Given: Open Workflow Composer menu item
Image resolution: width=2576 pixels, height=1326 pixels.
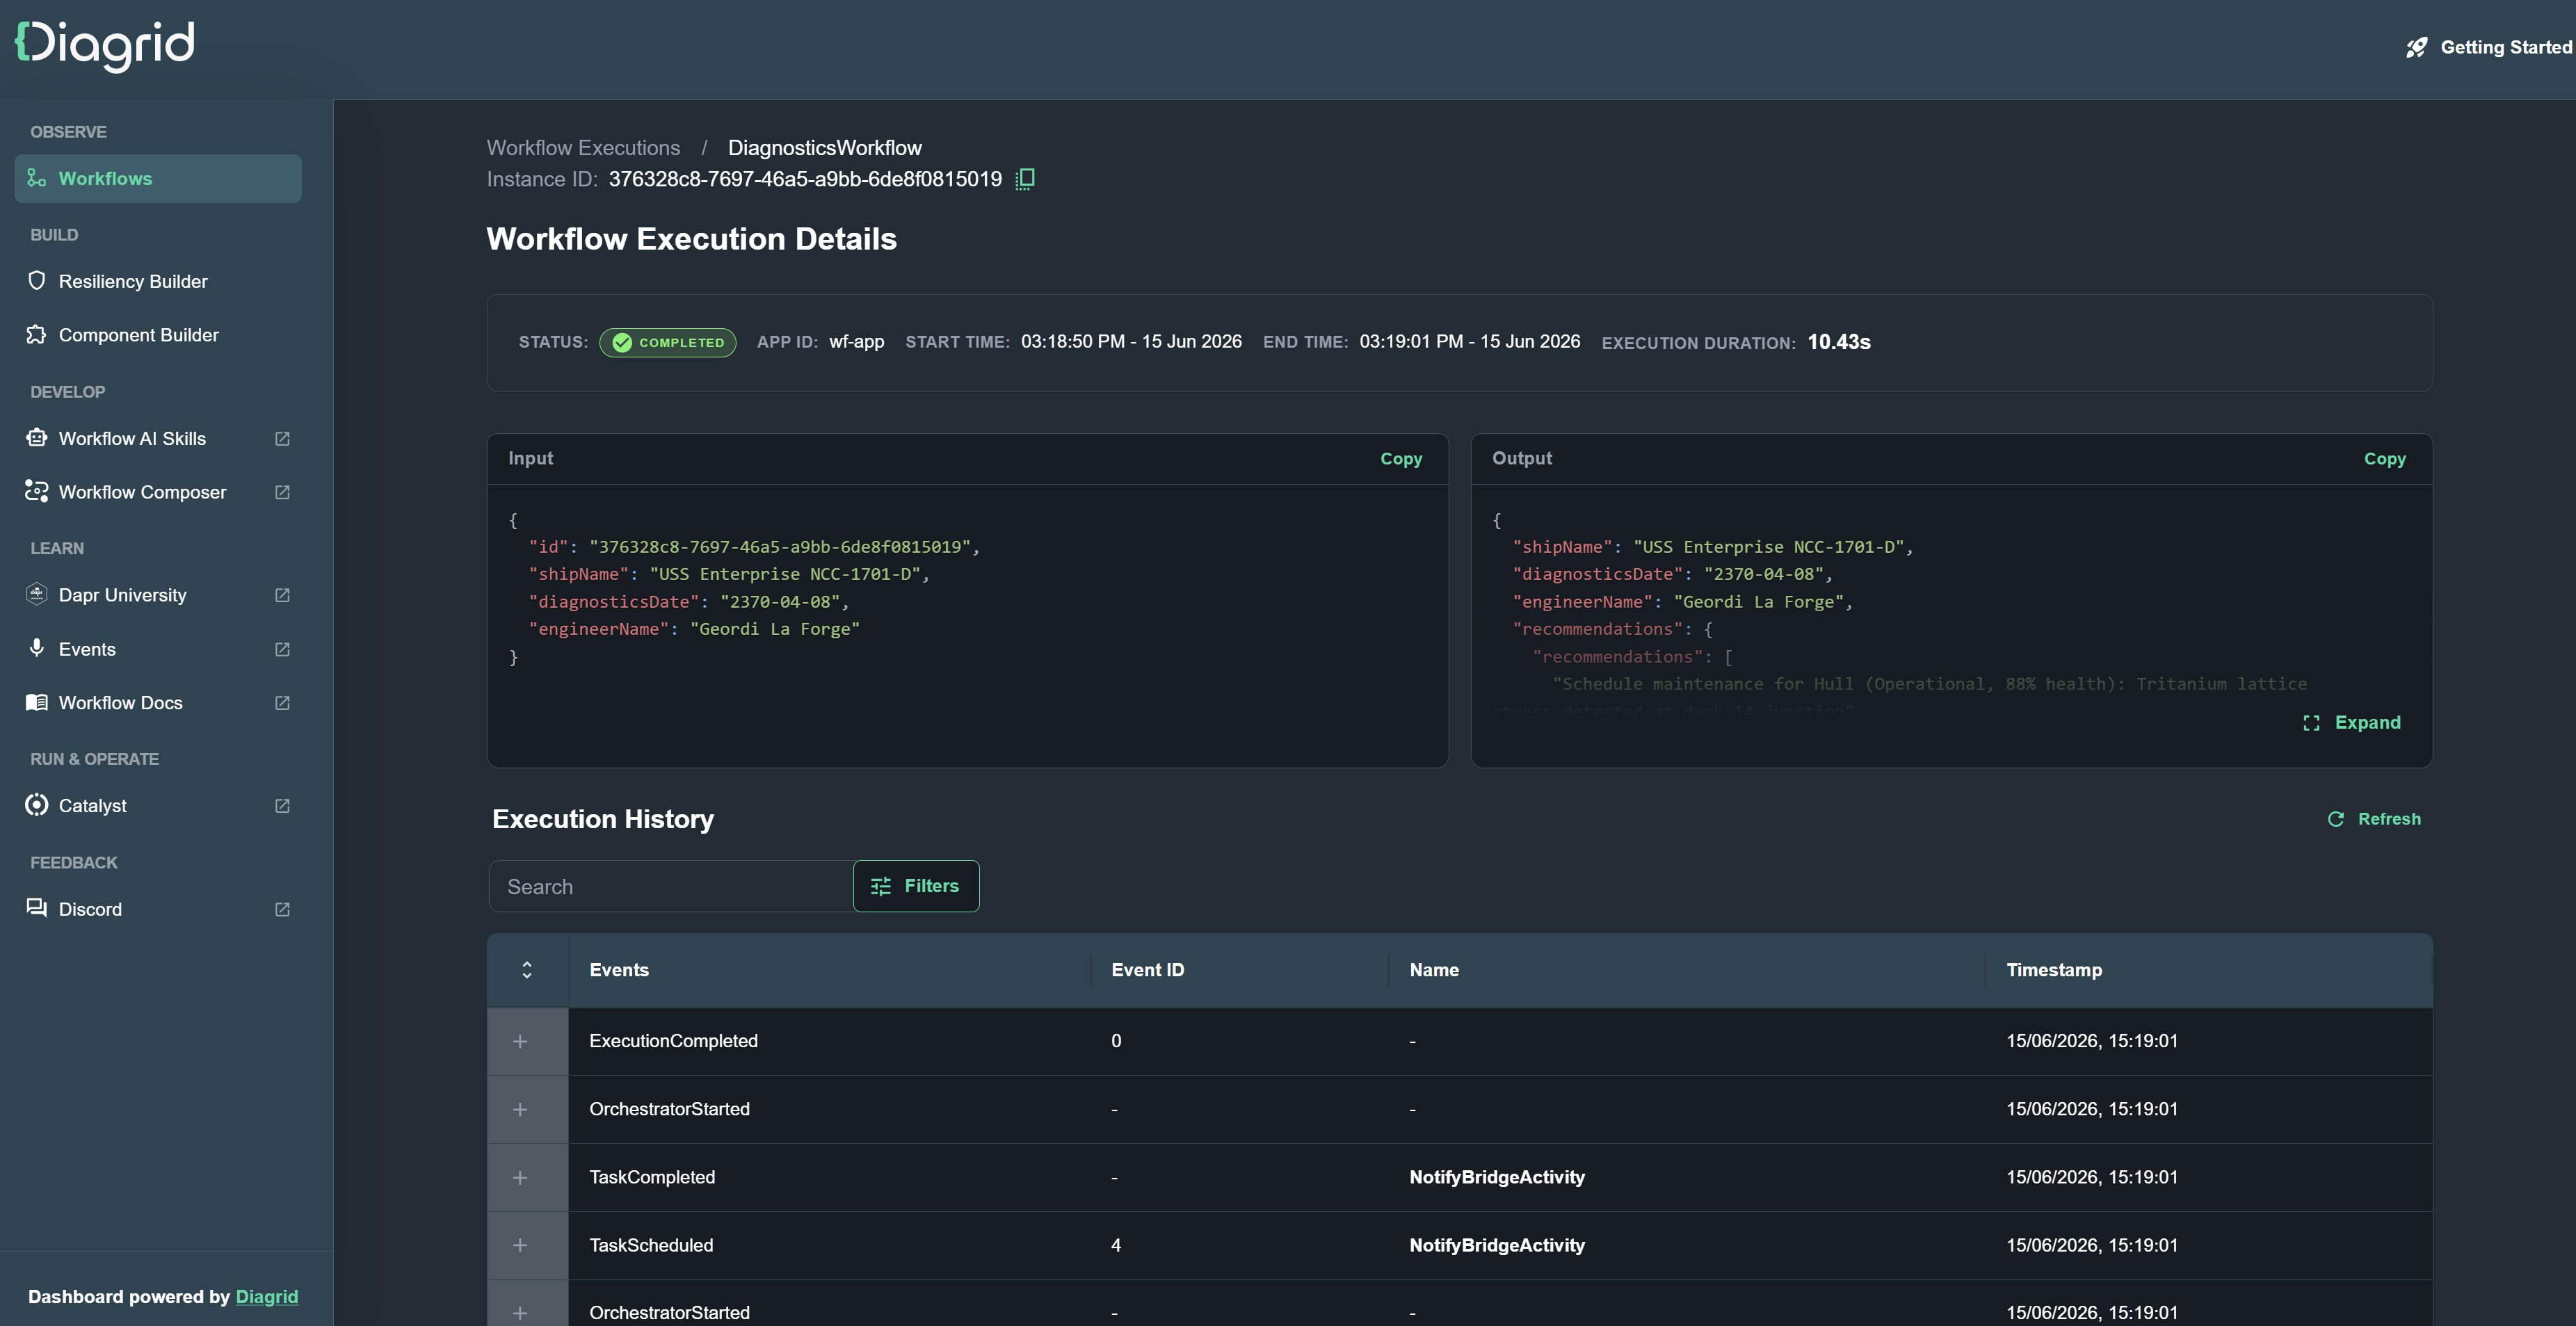Looking at the screenshot, I should [142, 492].
